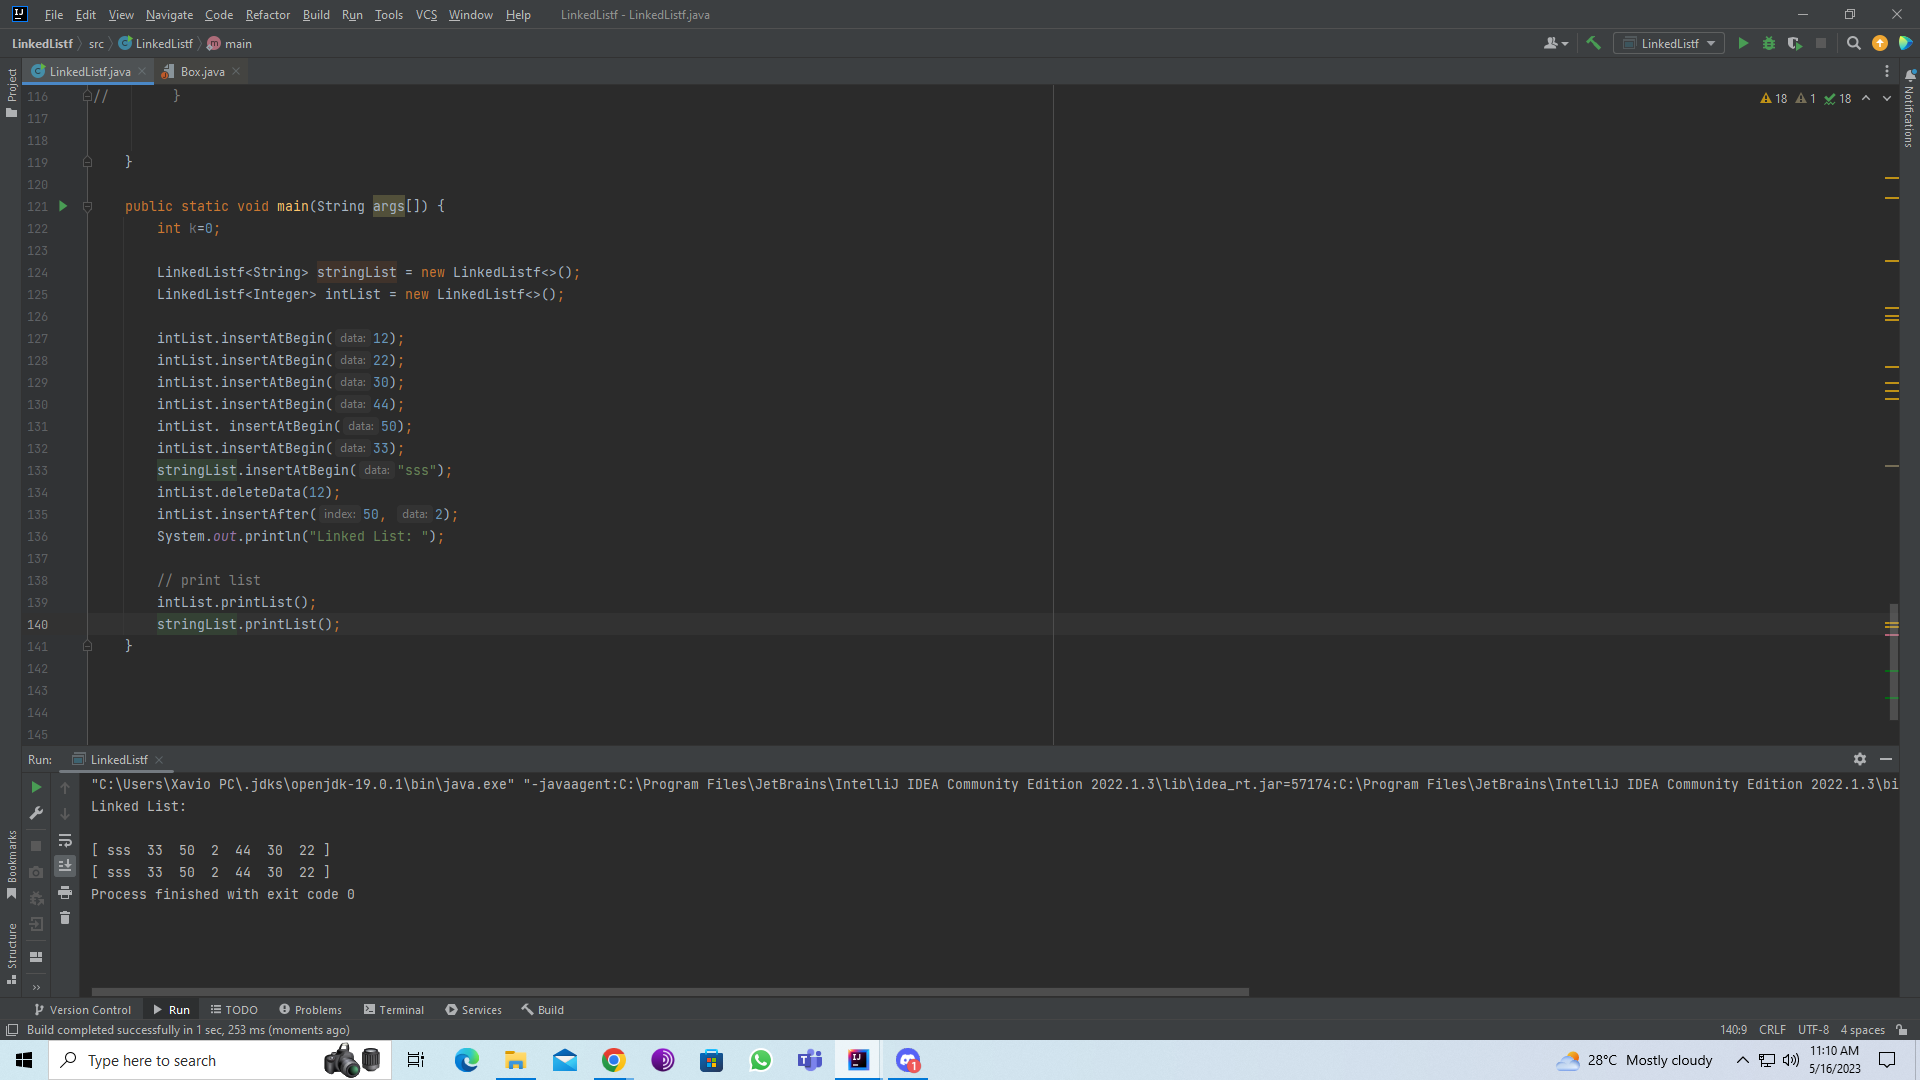Click the src breadcrumb
The width and height of the screenshot is (1920, 1080).
tap(96, 43)
